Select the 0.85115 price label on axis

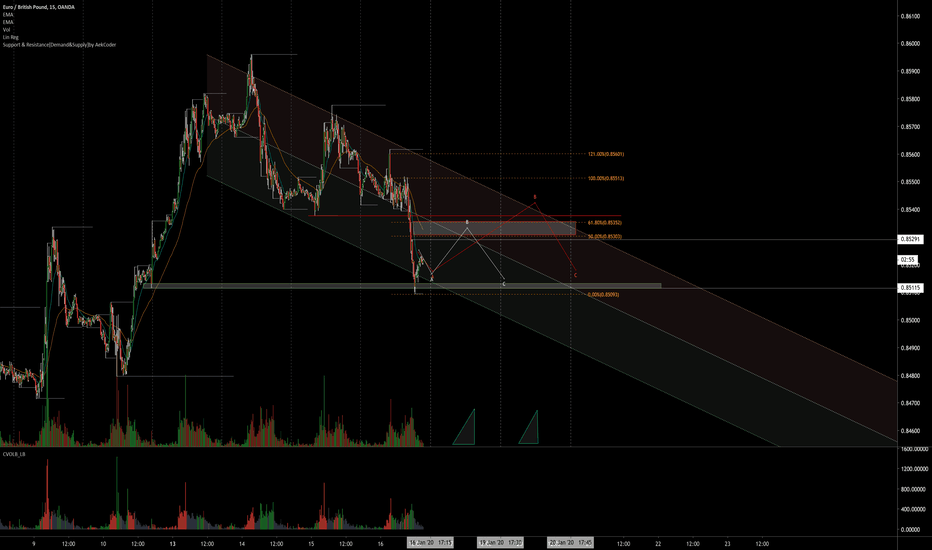911,288
